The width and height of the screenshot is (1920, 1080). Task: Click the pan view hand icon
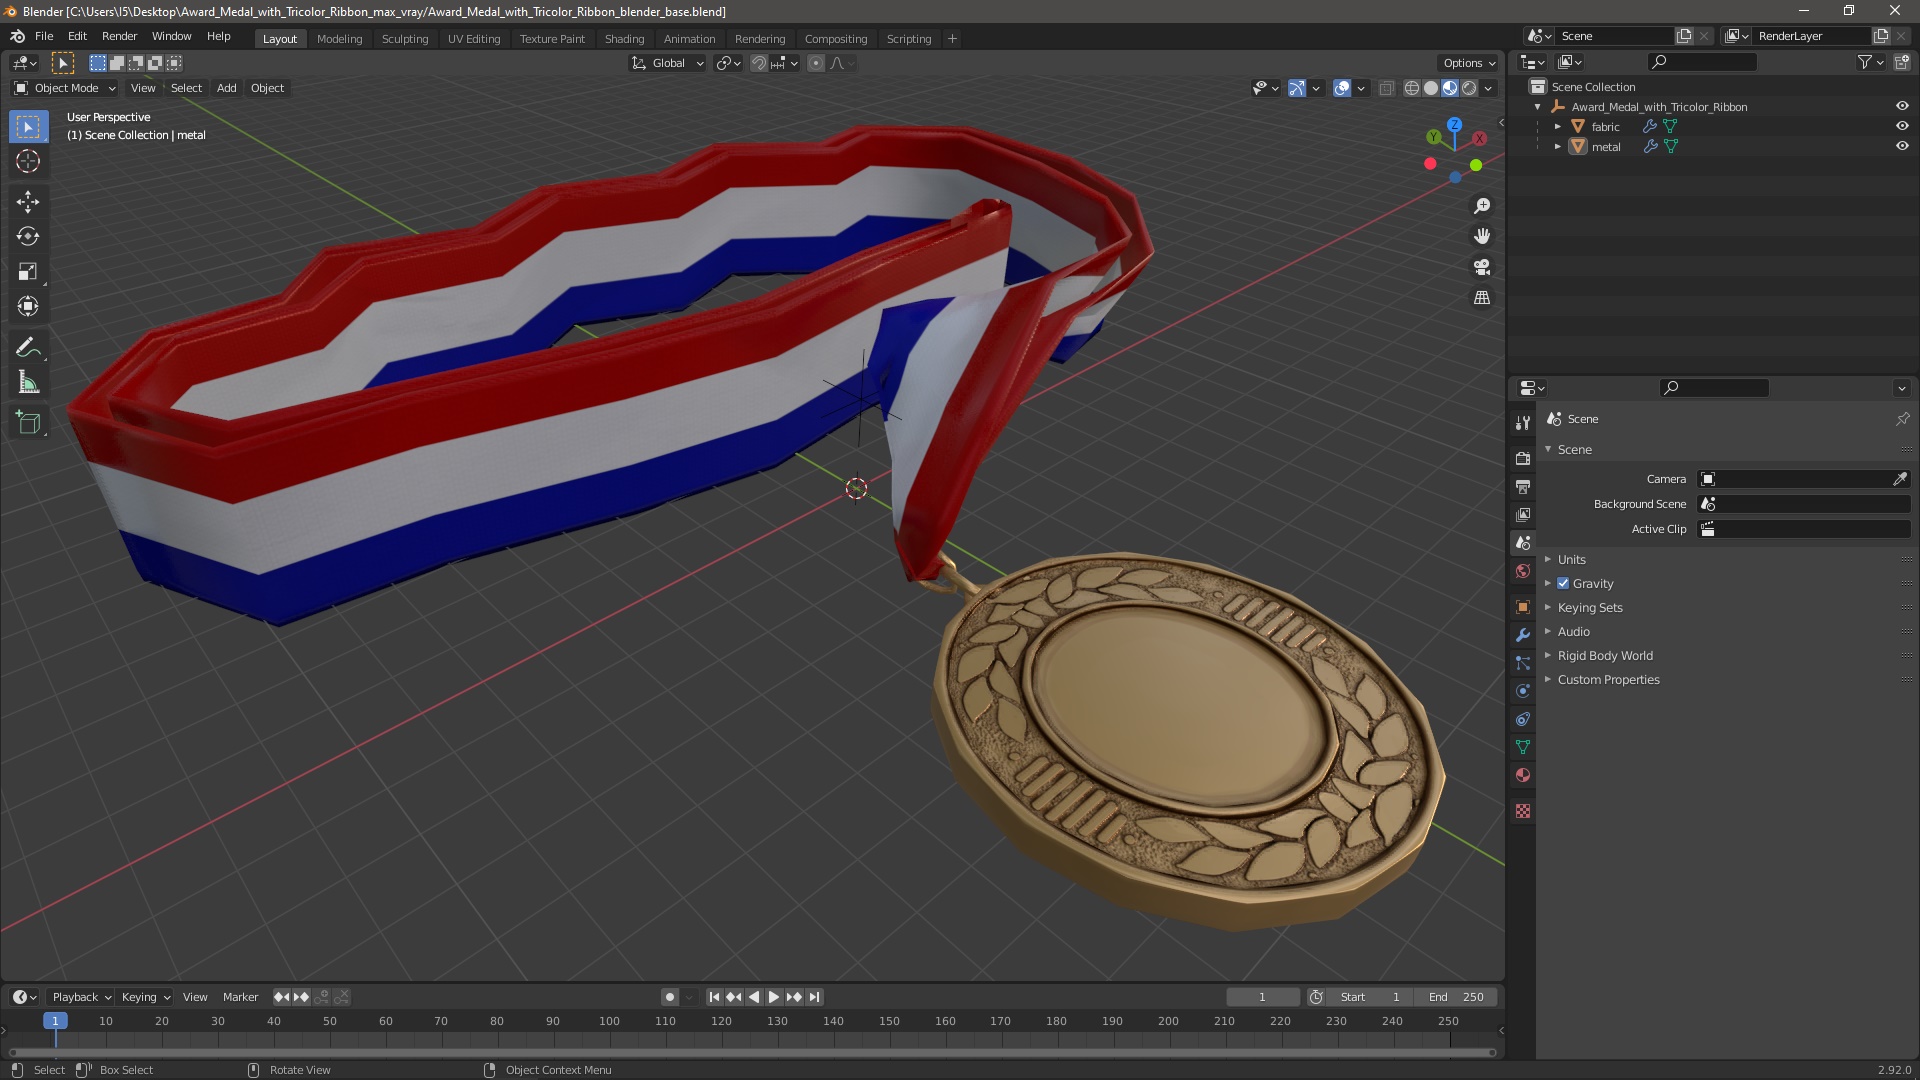pyautogui.click(x=1482, y=236)
